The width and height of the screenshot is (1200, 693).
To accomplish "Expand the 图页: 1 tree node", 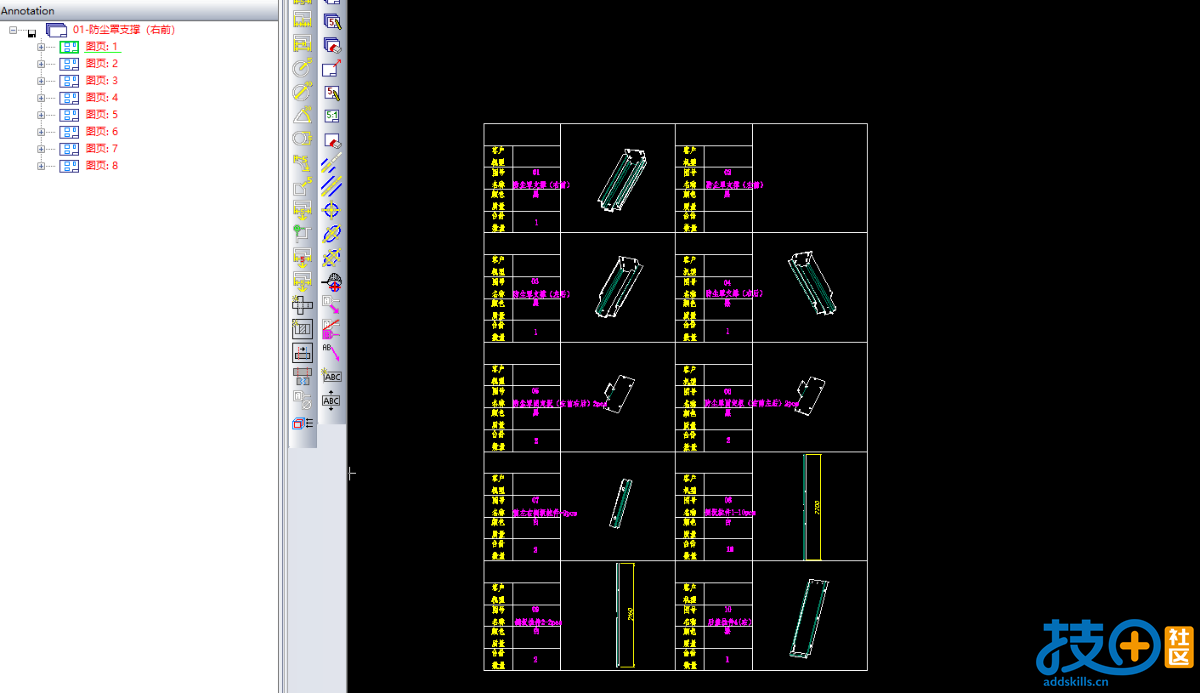I will (x=41, y=47).
